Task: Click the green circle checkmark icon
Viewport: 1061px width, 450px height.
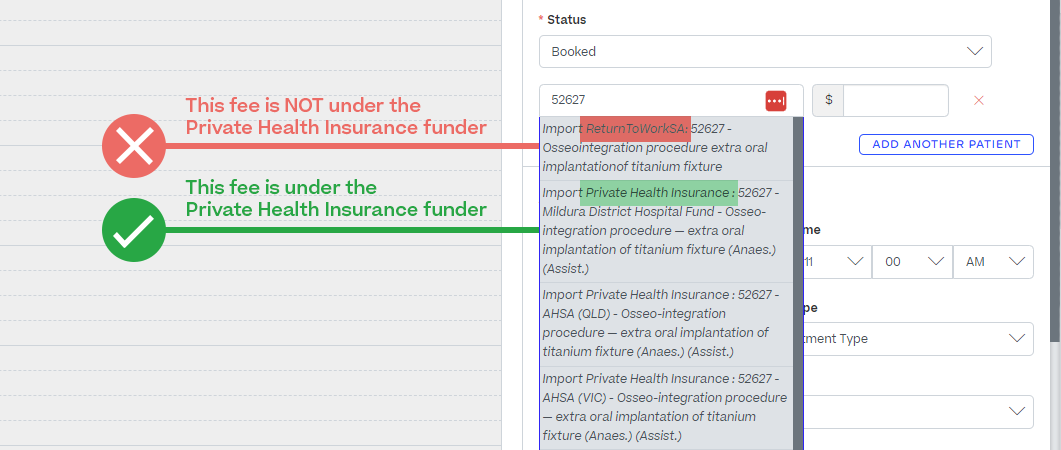Action: [x=133, y=232]
